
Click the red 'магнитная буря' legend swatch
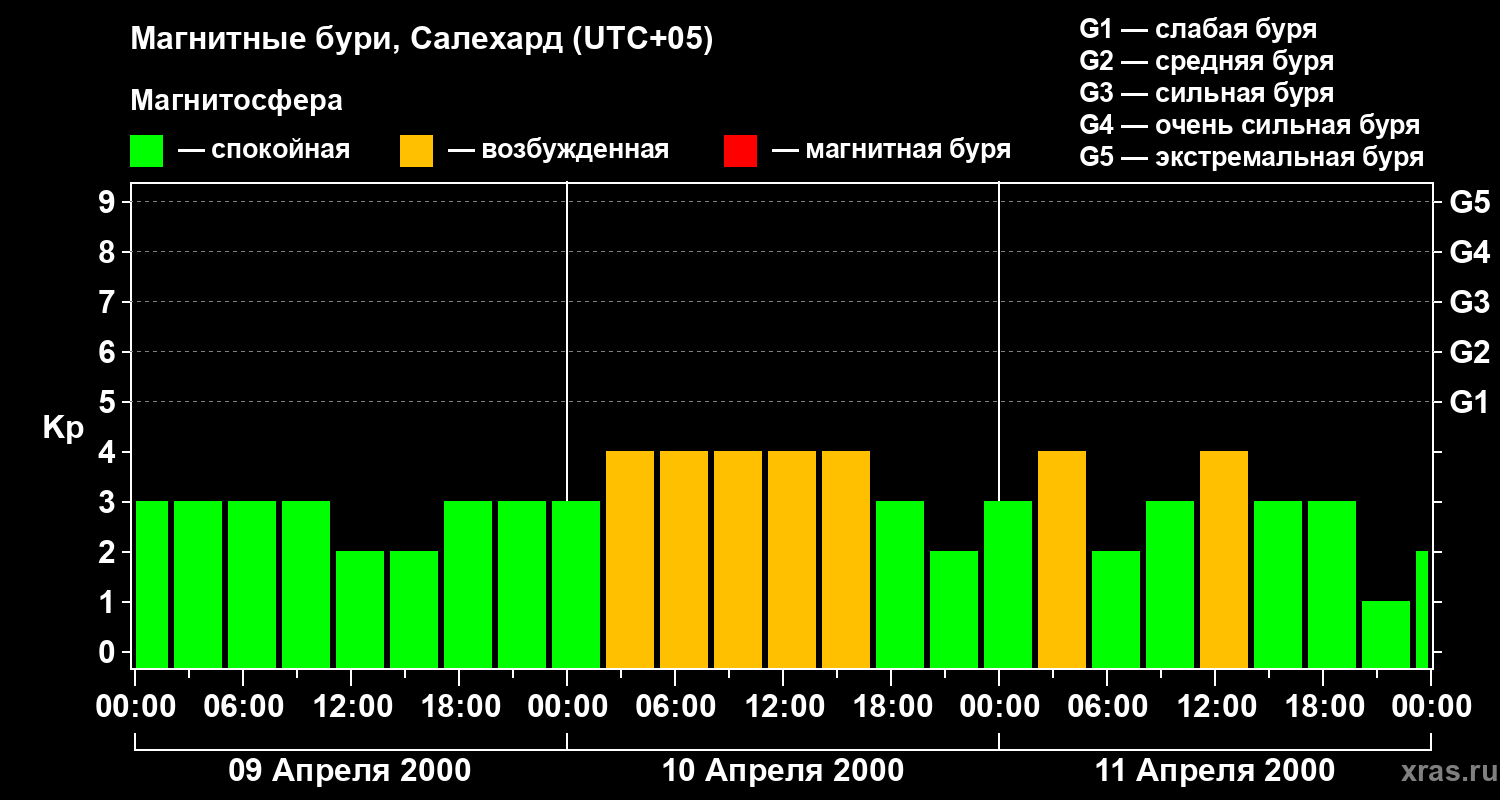click(x=740, y=151)
